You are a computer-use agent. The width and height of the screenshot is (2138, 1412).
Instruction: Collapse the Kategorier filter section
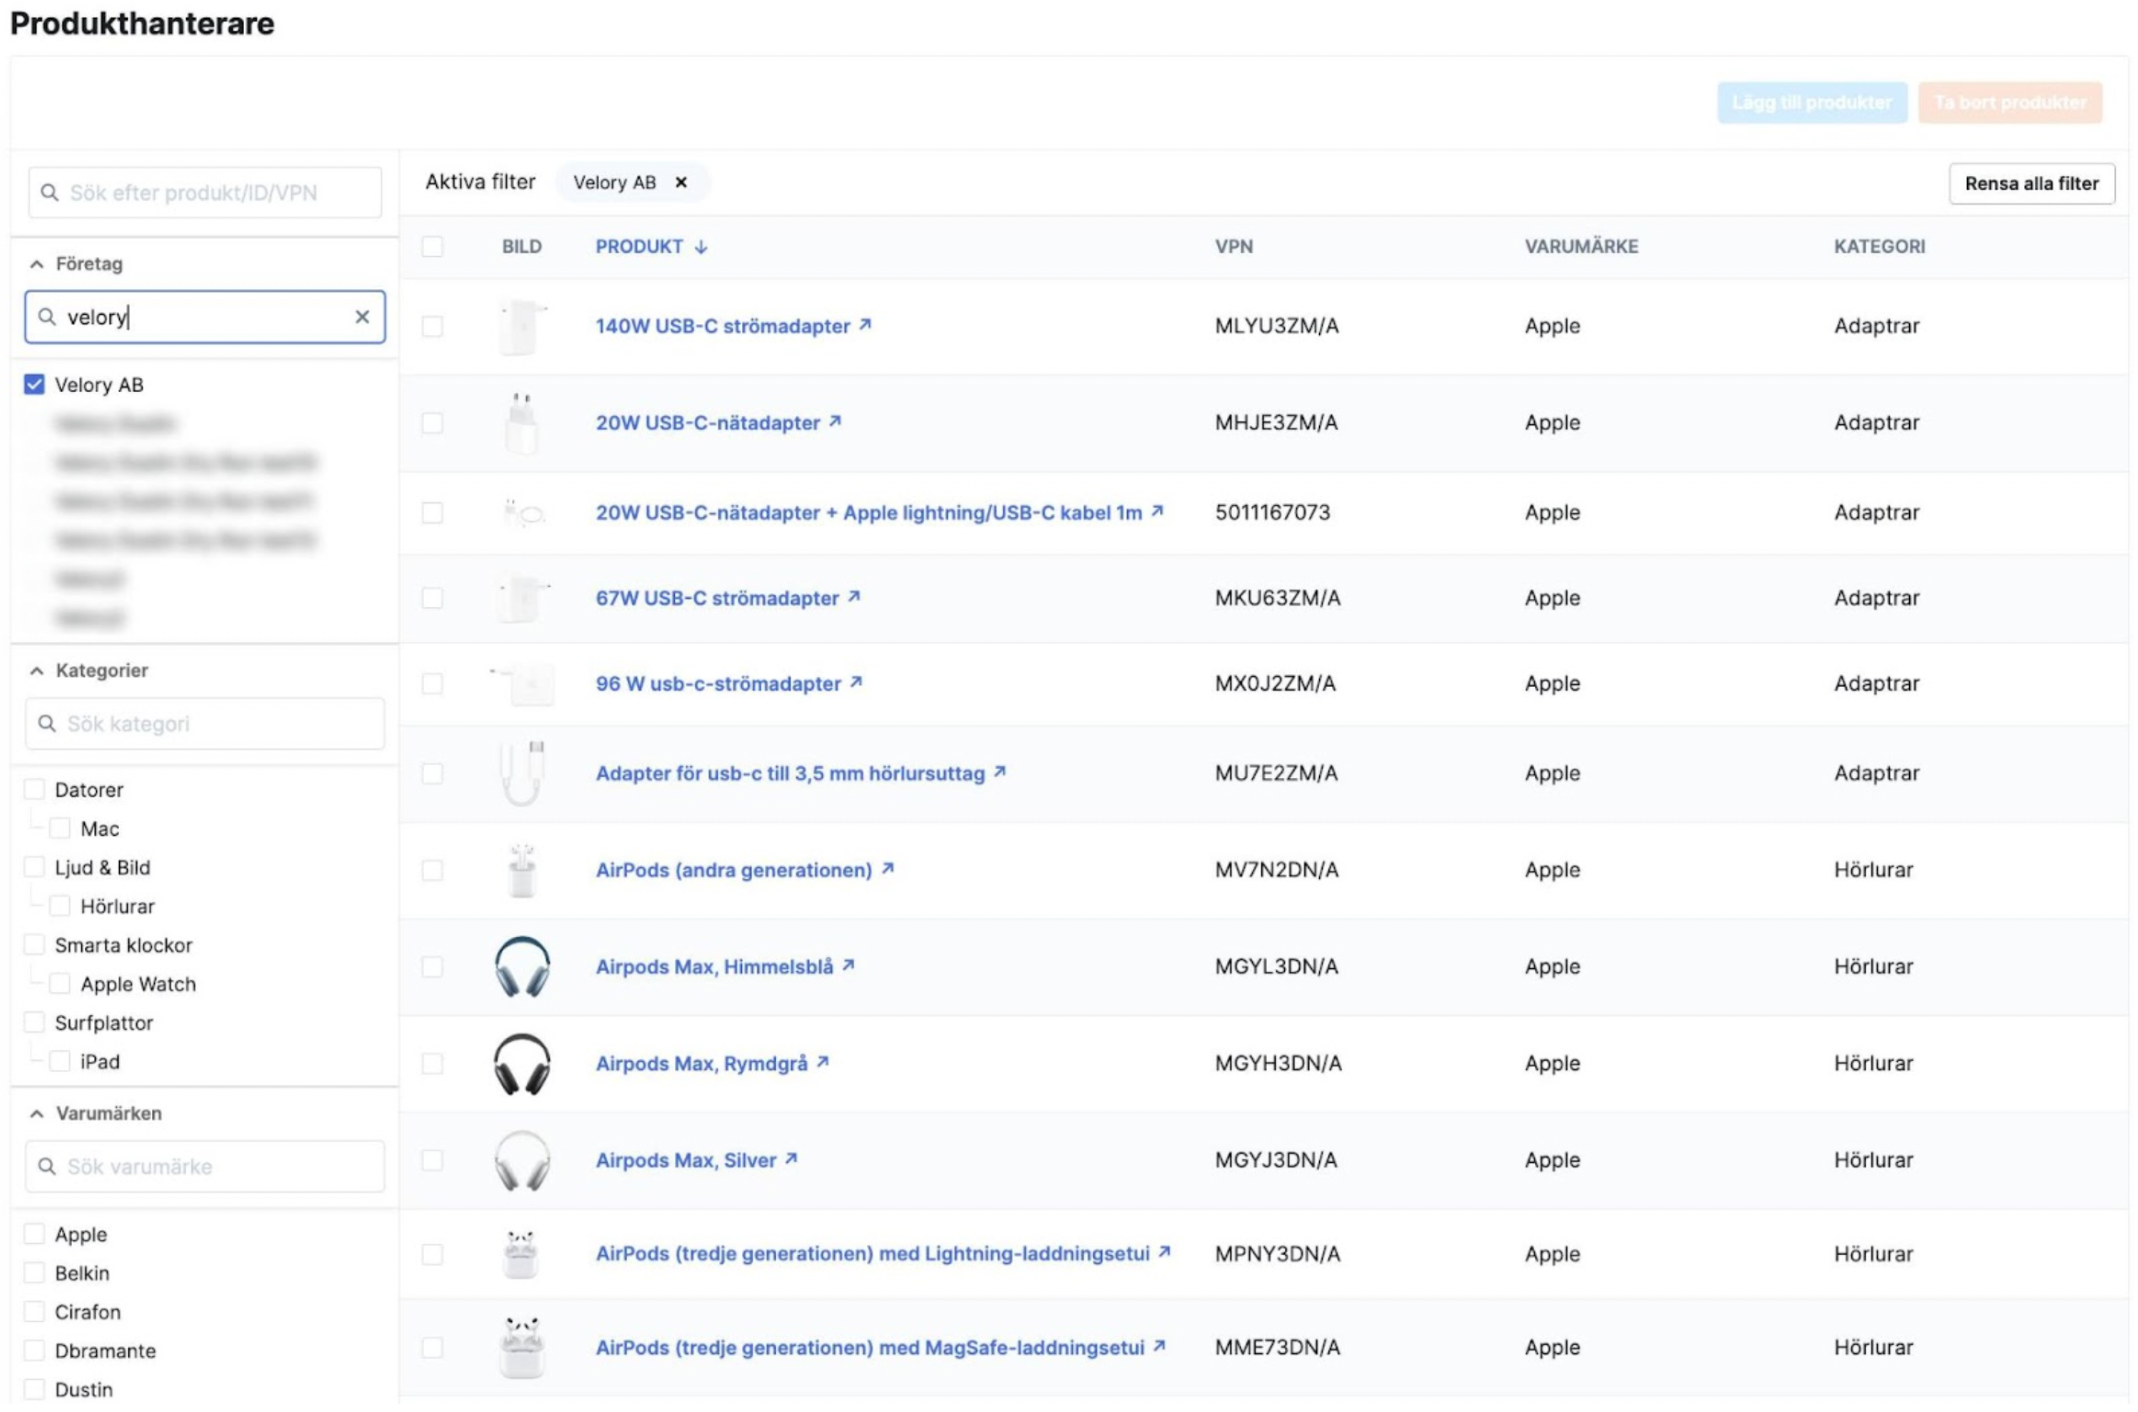(37, 670)
